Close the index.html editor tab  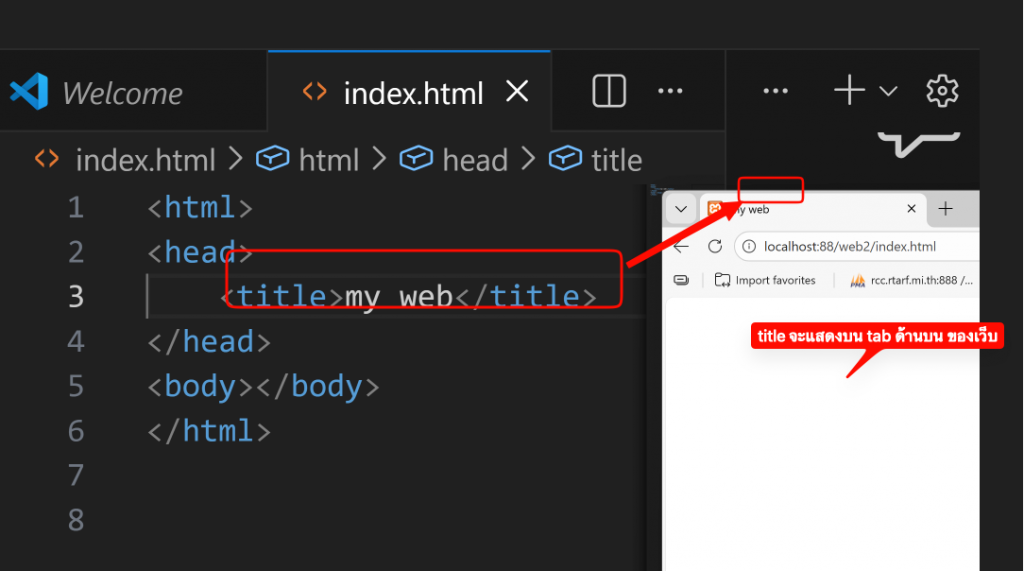point(517,92)
